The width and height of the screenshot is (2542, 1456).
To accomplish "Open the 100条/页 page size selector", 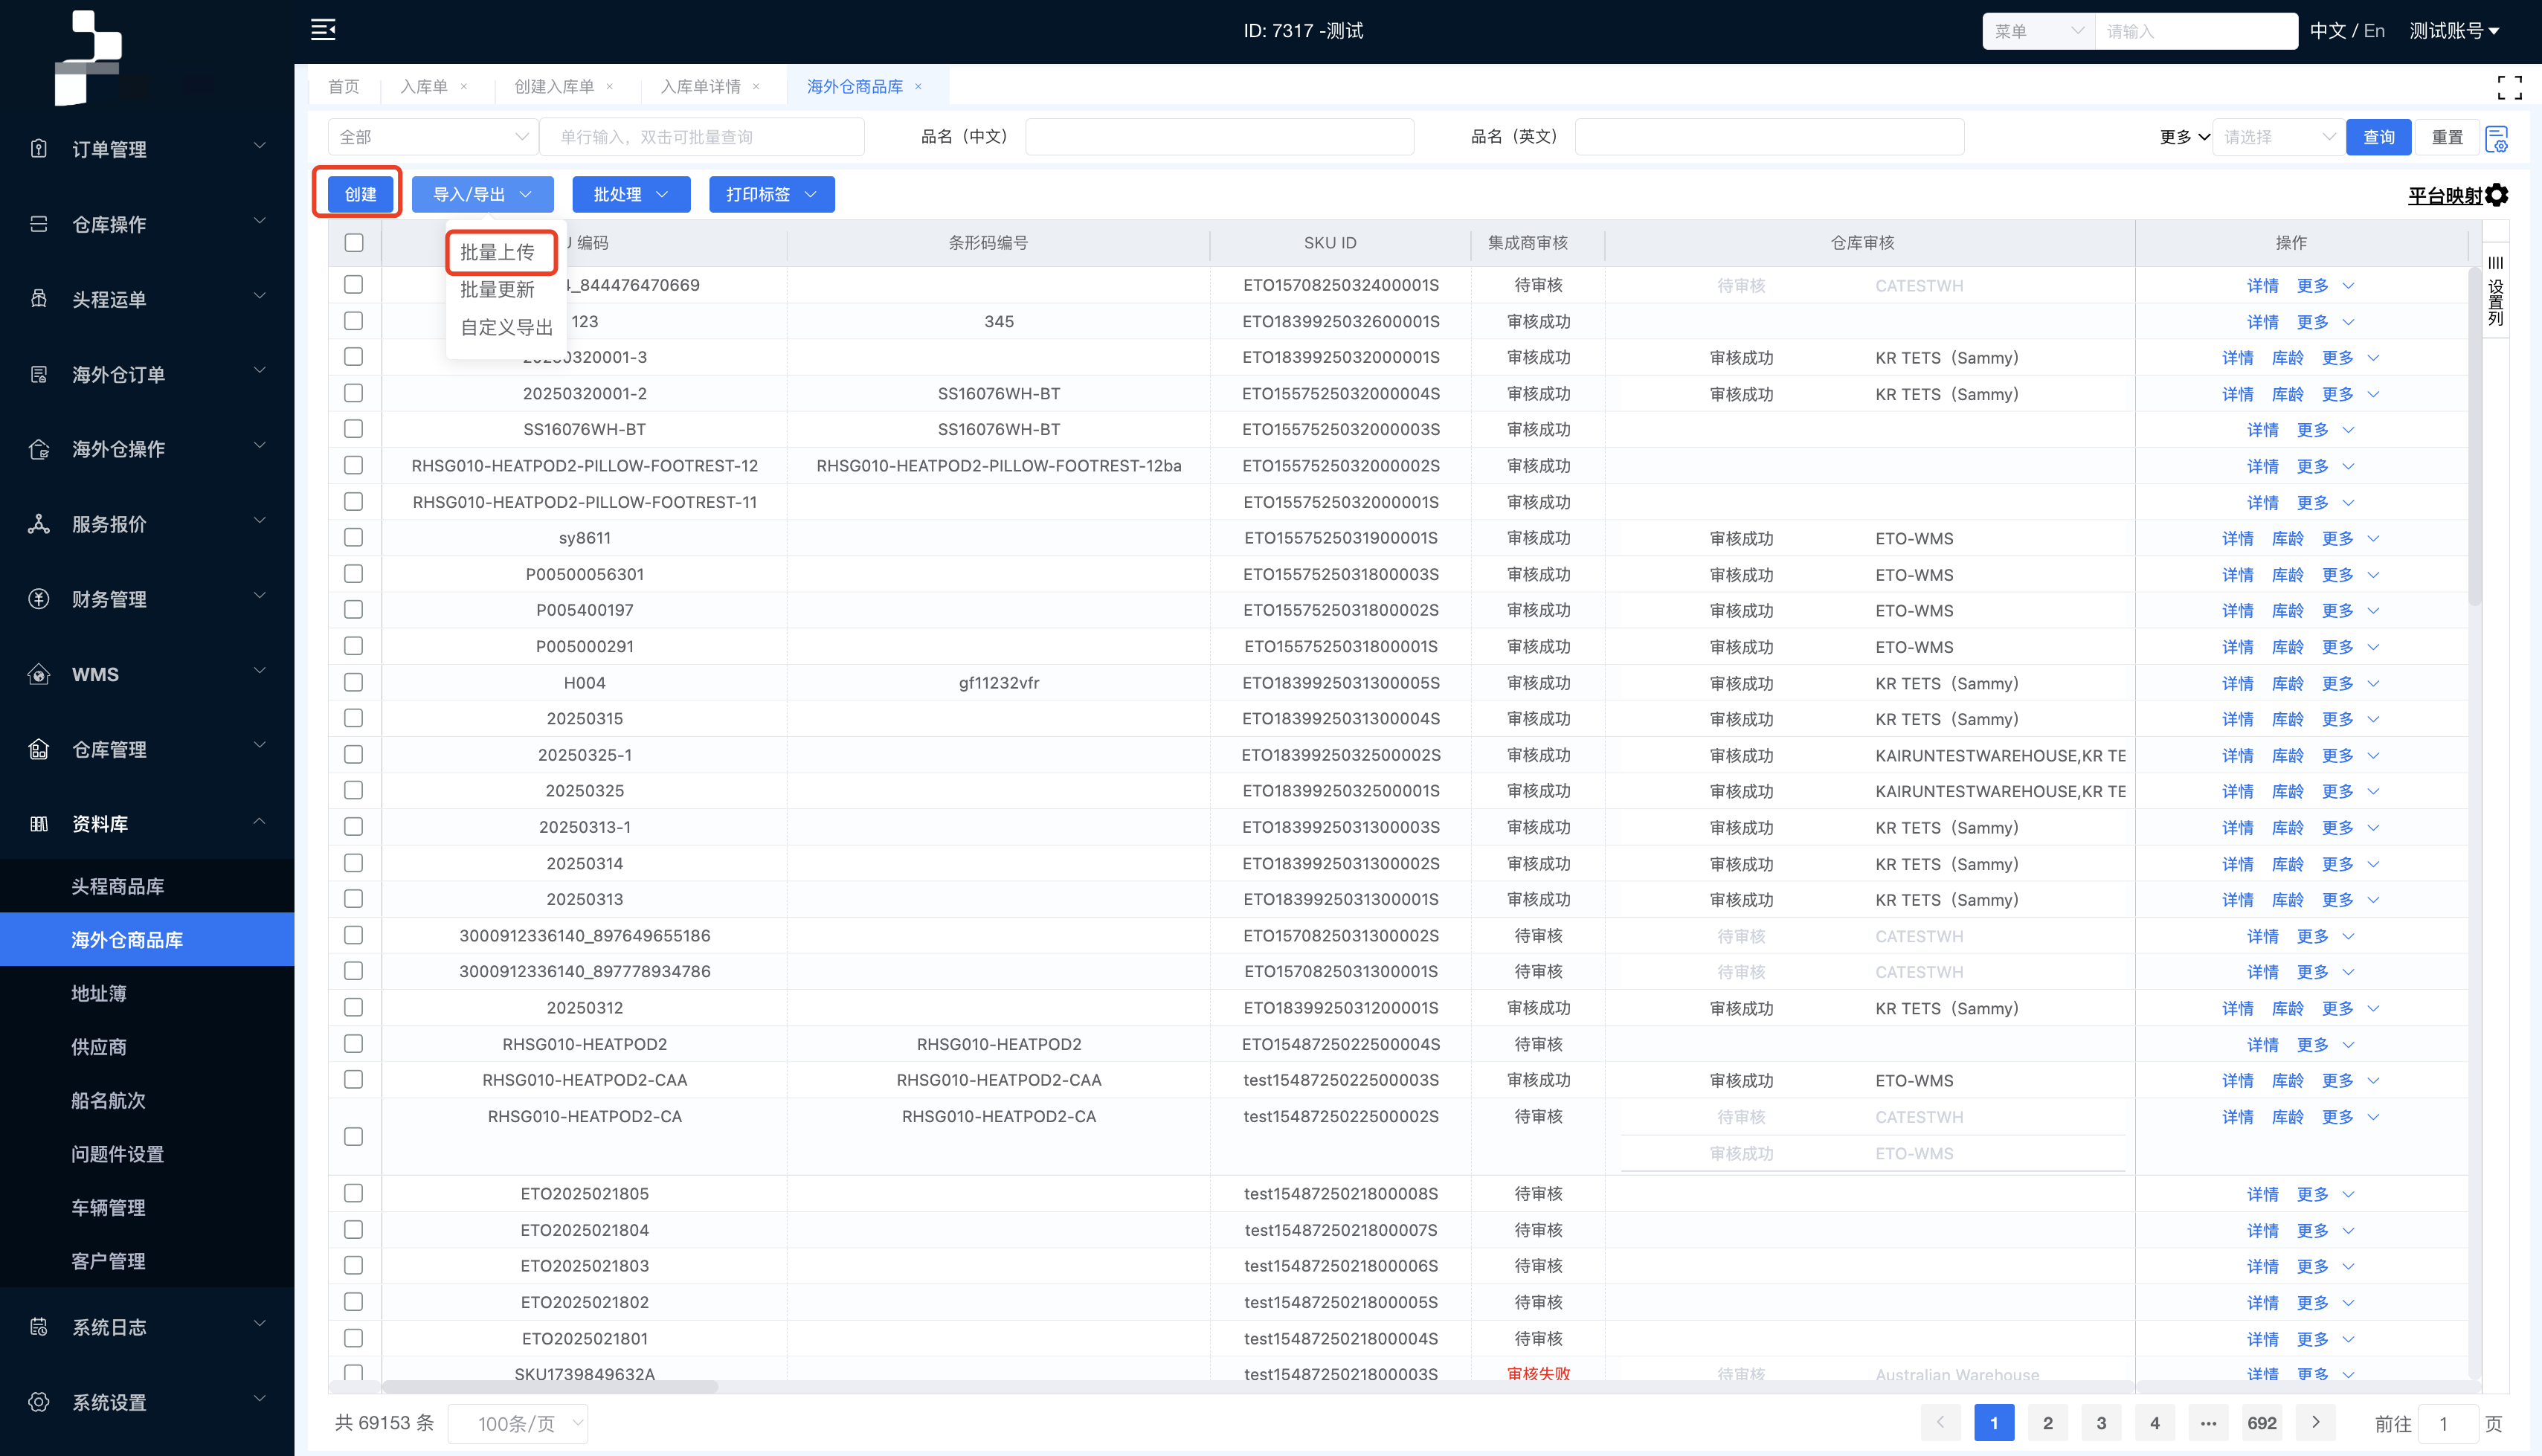I will 517,1424.
